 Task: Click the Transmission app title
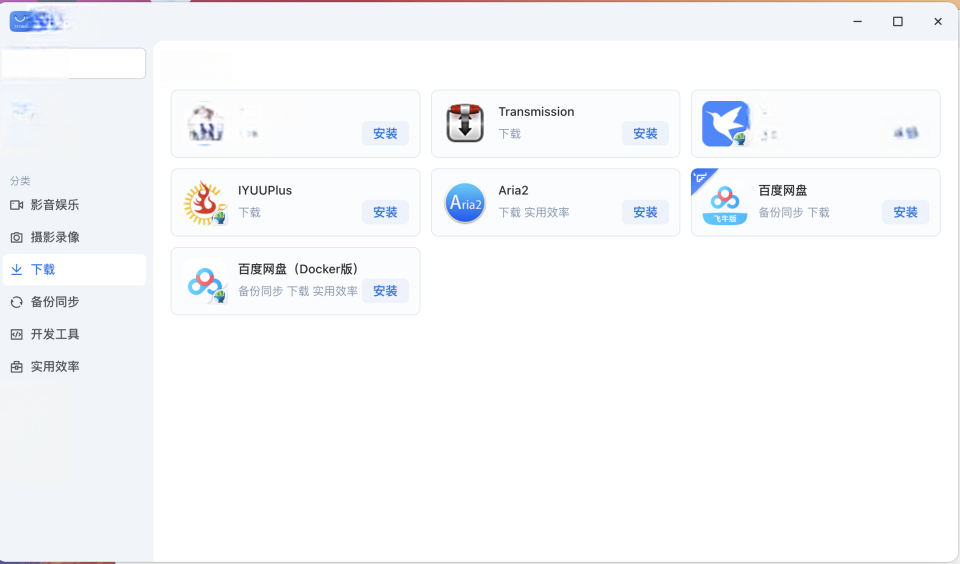pos(536,112)
